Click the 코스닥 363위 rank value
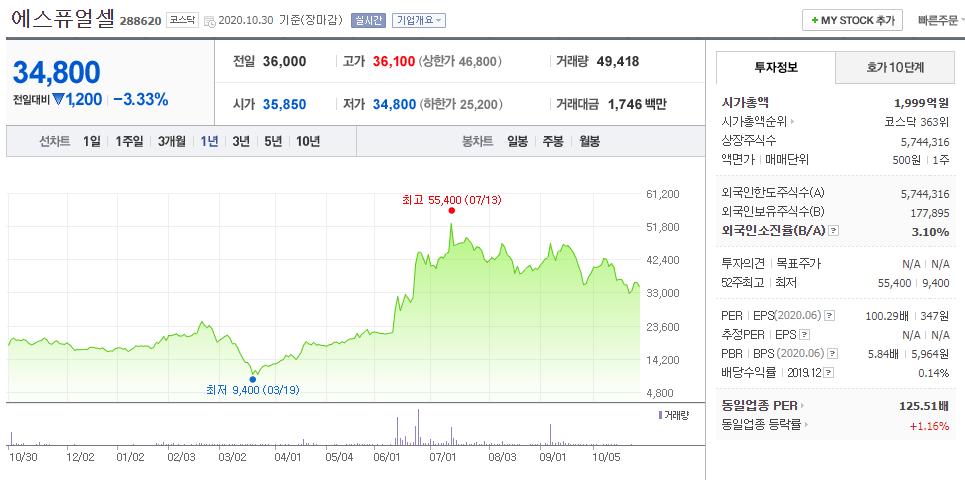 click(x=917, y=121)
